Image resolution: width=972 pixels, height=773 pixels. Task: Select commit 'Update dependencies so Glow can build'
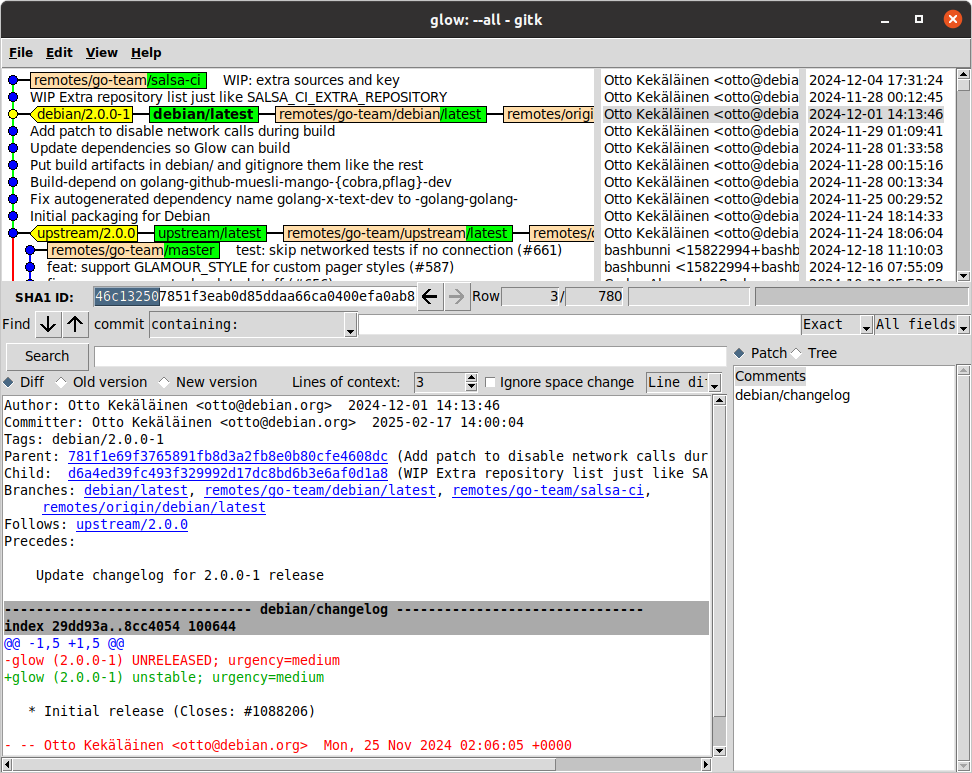point(160,149)
